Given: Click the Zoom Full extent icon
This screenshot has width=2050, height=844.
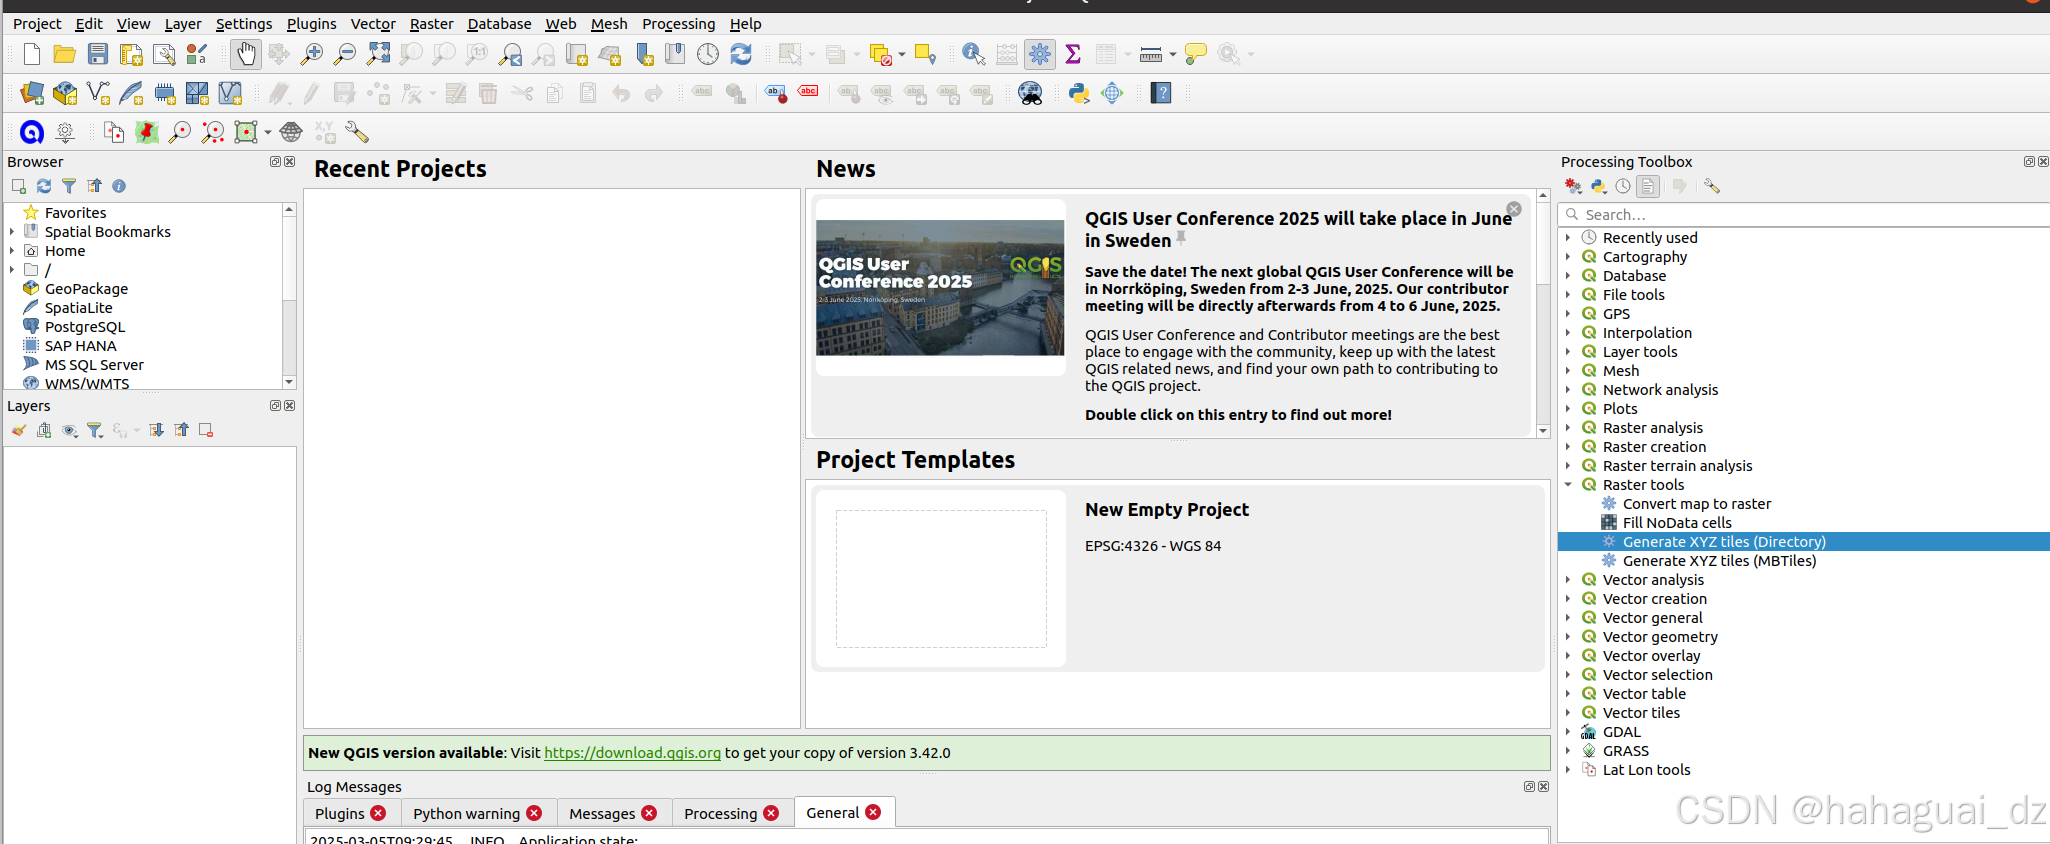Looking at the screenshot, I should click(378, 54).
